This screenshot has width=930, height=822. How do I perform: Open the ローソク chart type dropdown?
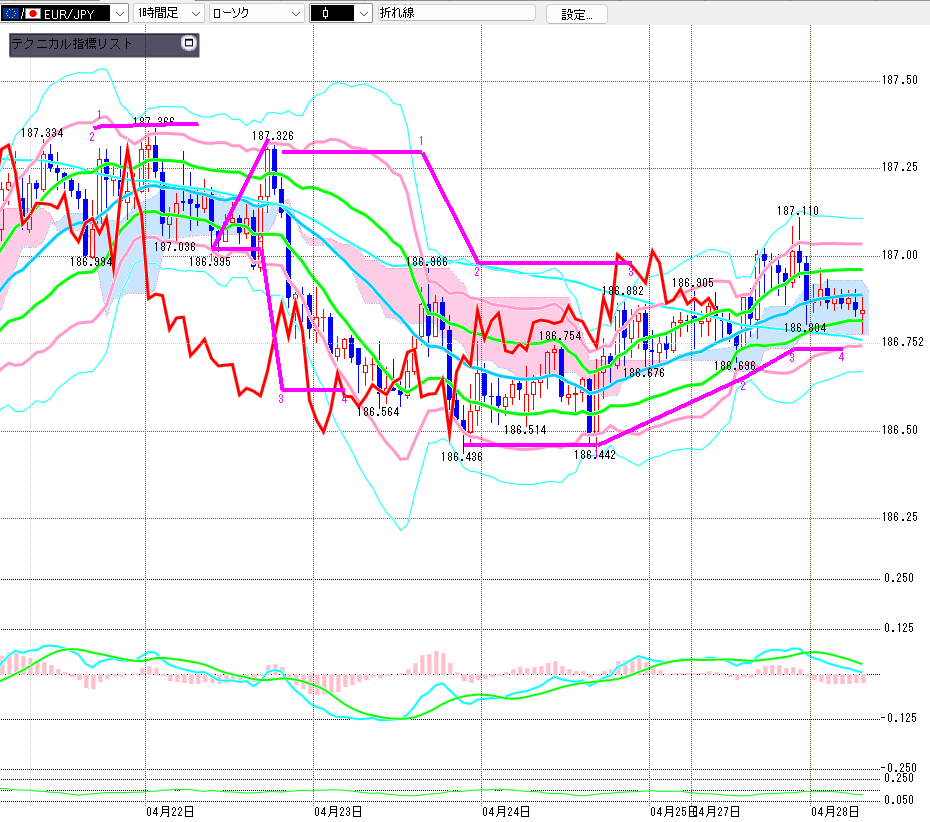(295, 13)
